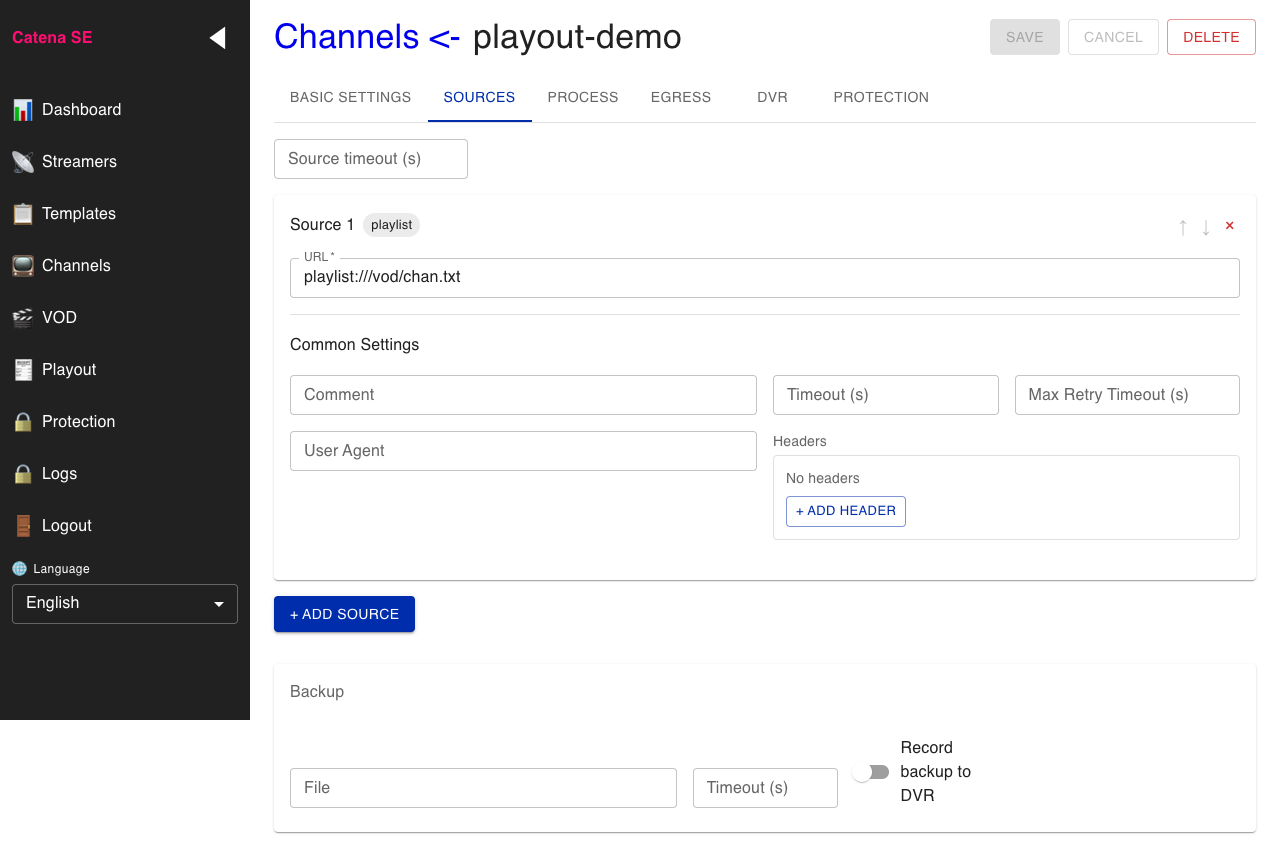This screenshot has width=1280, height=848.
Task: Move Source 1 up with arrow
Action: [1183, 227]
